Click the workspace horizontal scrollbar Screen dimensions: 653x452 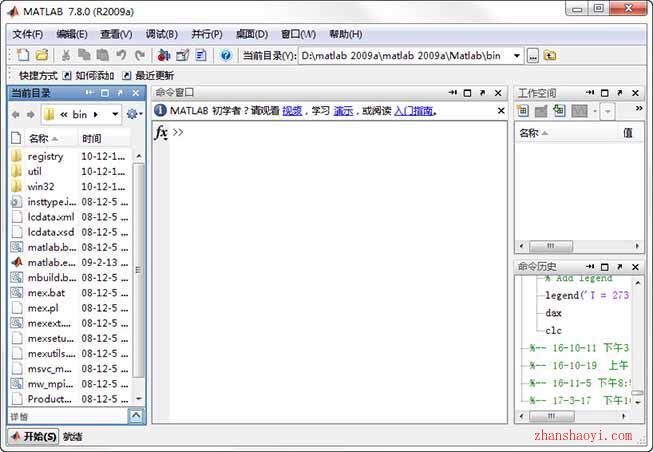551,246
